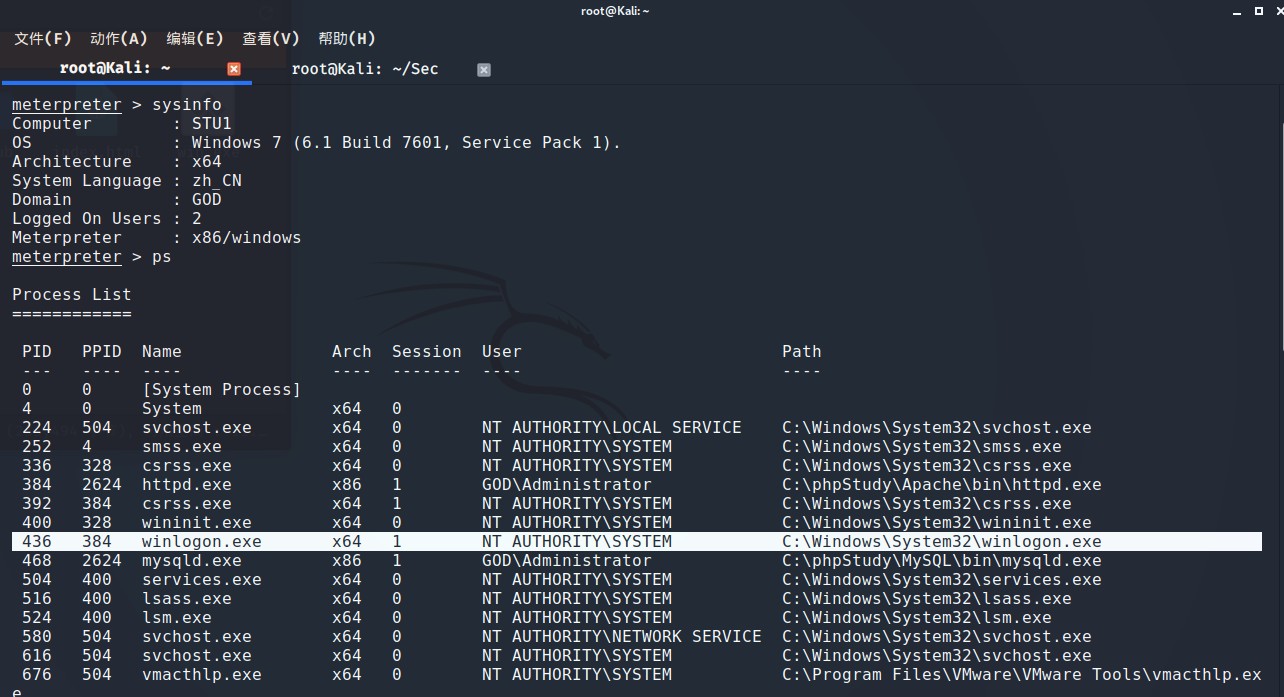The width and height of the screenshot is (1284, 697).
Task: Click the highlighted winlogon.exe process name
Action: point(201,542)
